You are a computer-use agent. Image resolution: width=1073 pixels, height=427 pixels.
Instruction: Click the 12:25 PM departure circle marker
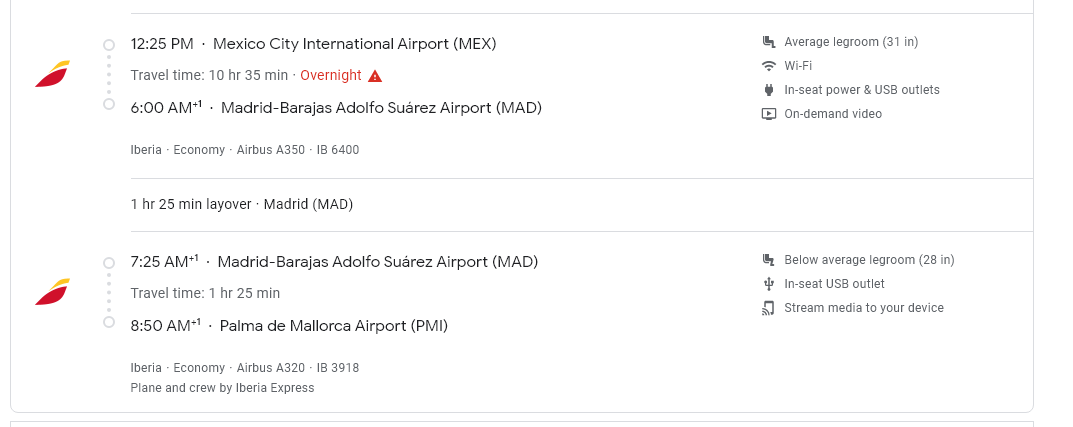(109, 44)
